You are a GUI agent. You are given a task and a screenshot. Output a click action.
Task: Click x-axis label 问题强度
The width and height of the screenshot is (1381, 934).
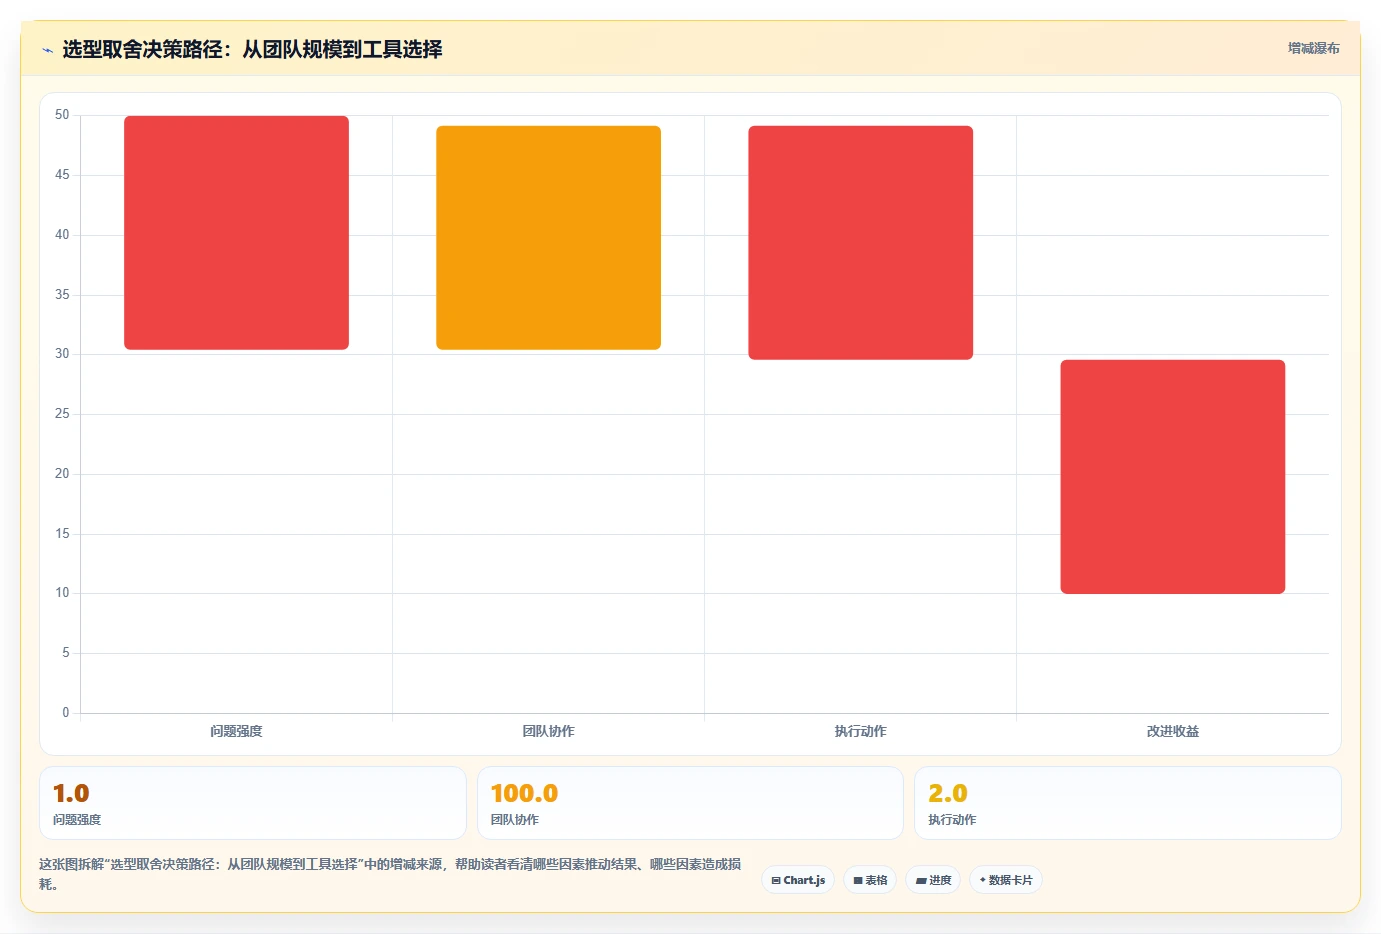[x=236, y=731]
